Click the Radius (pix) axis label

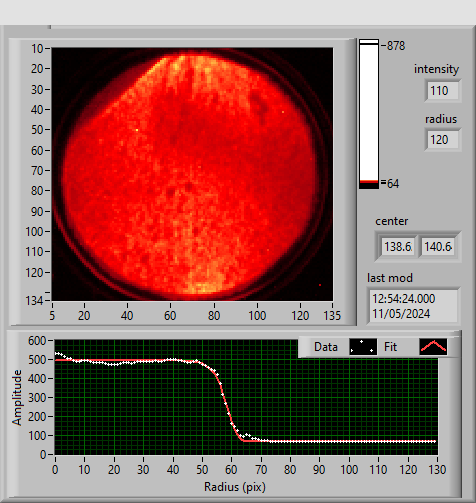coord(235,487)
